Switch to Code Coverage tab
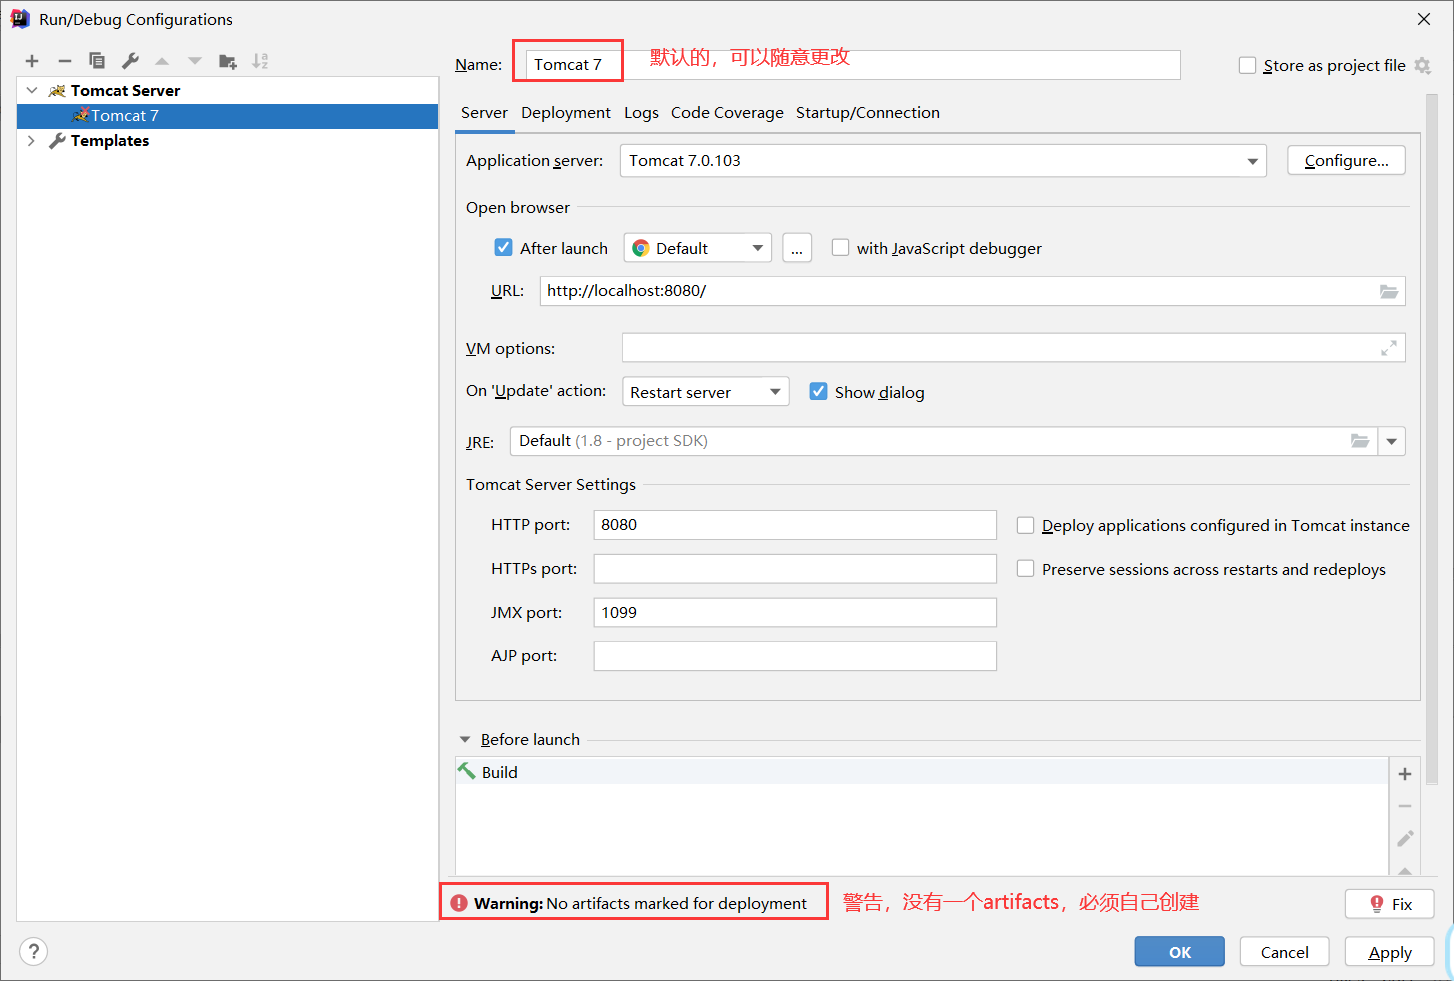The width and height of the screenshot is (1454, 981). tap(727, 113)
